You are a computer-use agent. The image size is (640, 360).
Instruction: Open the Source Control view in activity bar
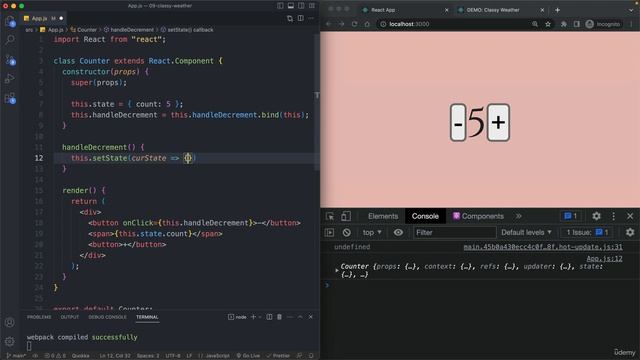coord(10,60)
